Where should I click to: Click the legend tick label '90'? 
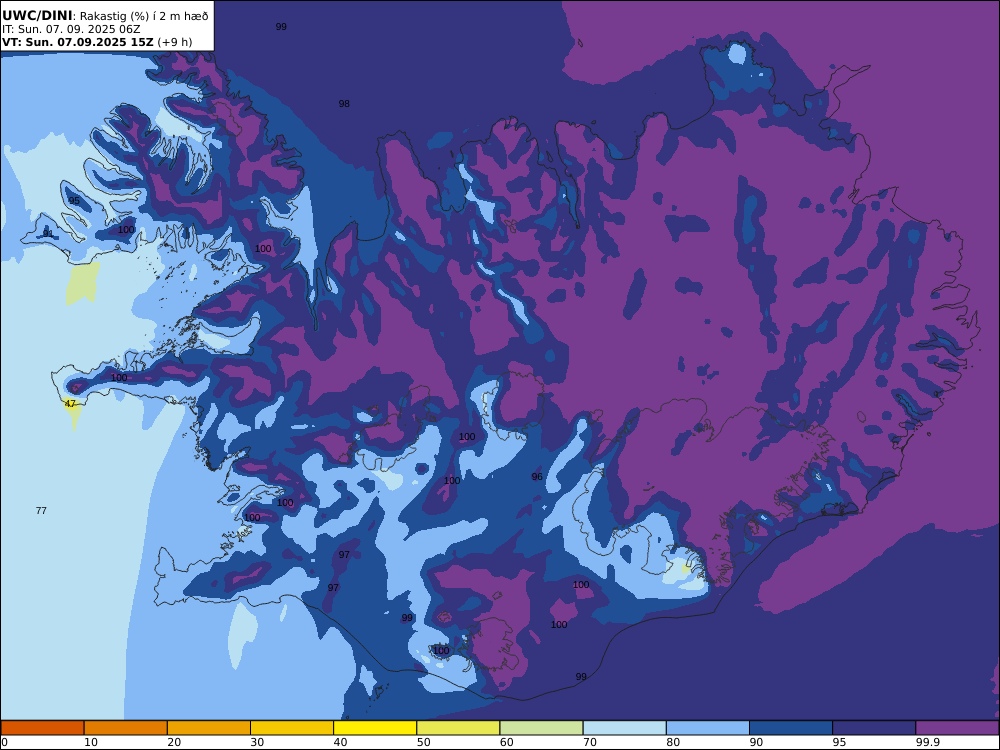[756, 742]
